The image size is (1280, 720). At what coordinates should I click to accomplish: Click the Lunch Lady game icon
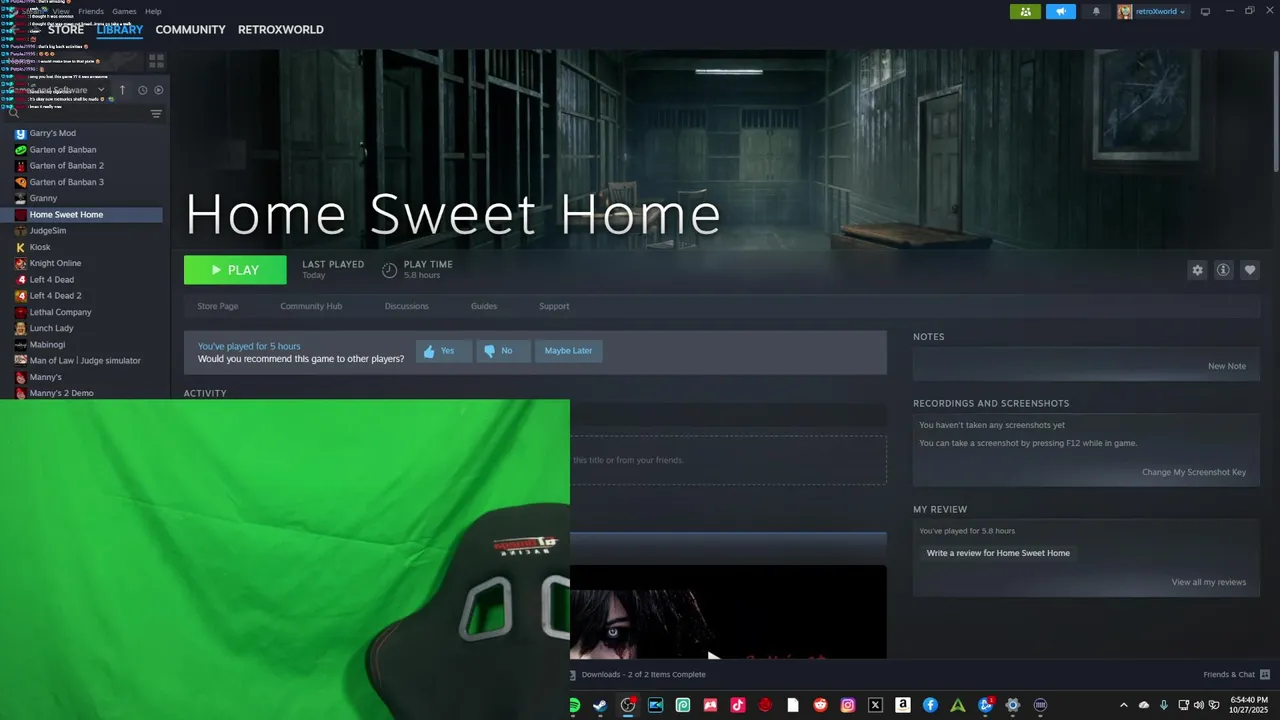click(x=20, y=328)
